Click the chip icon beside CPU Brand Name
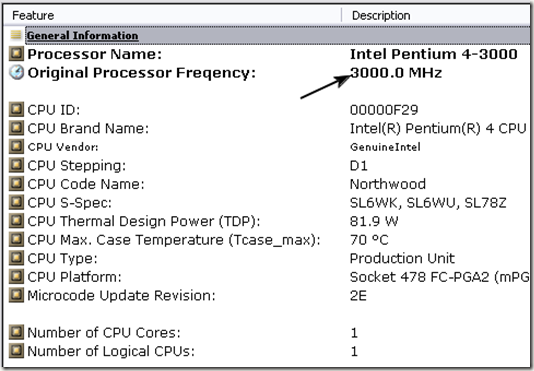Image resolution: width=534 pixels, height=371 pixels. click(16, 128)
